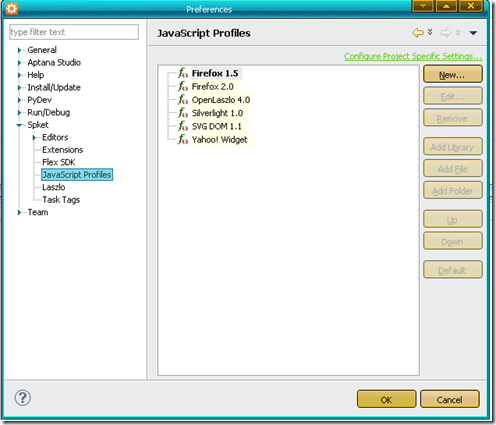The height and width of the screenshot is (425, 496).
Task: Expand the Run/Debug tree node
Action: (x=19, y=112)
